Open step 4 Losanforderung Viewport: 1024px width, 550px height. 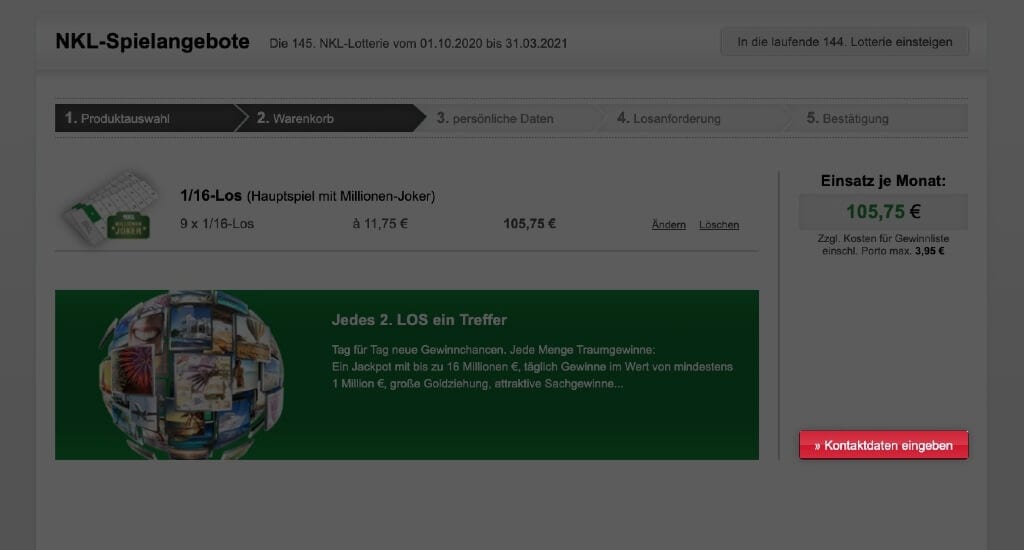point(669,118)
